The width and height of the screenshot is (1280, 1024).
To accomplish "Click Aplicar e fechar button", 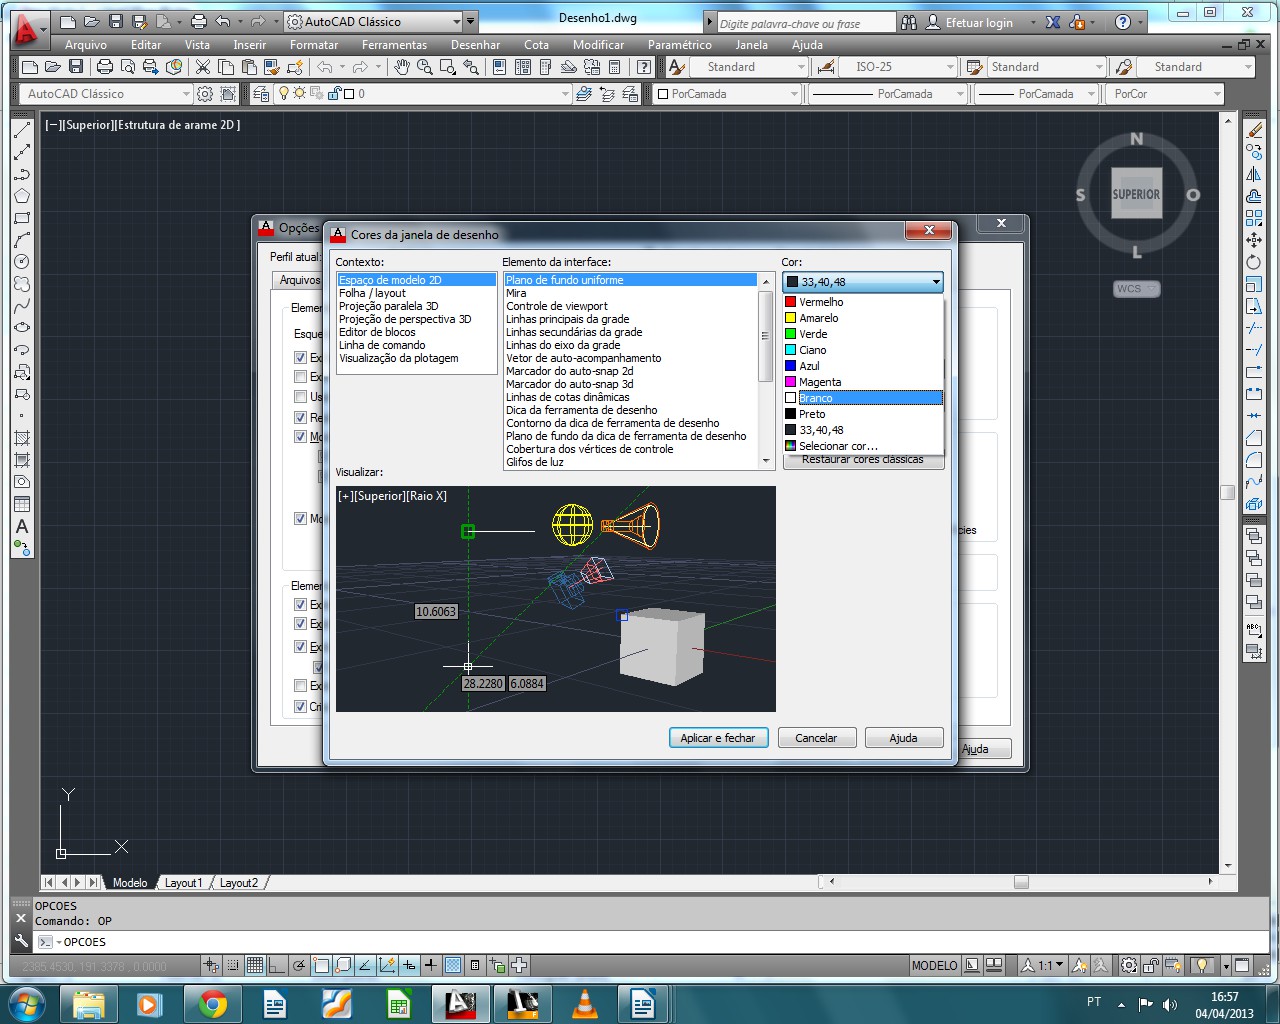I will [718, 738].
